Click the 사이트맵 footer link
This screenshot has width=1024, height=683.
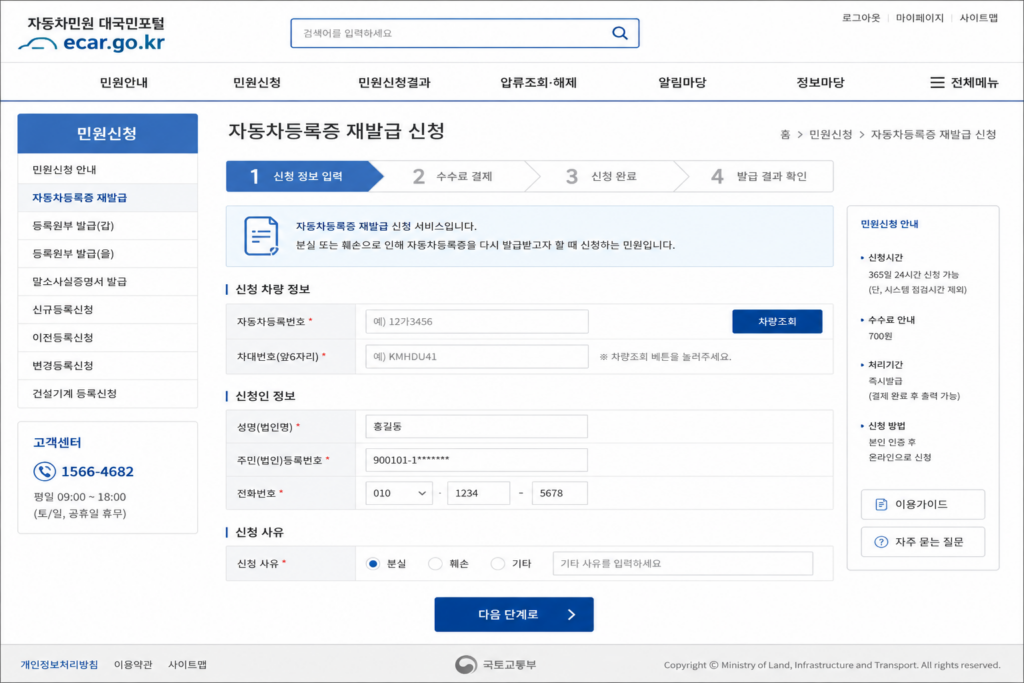(187, 665)
